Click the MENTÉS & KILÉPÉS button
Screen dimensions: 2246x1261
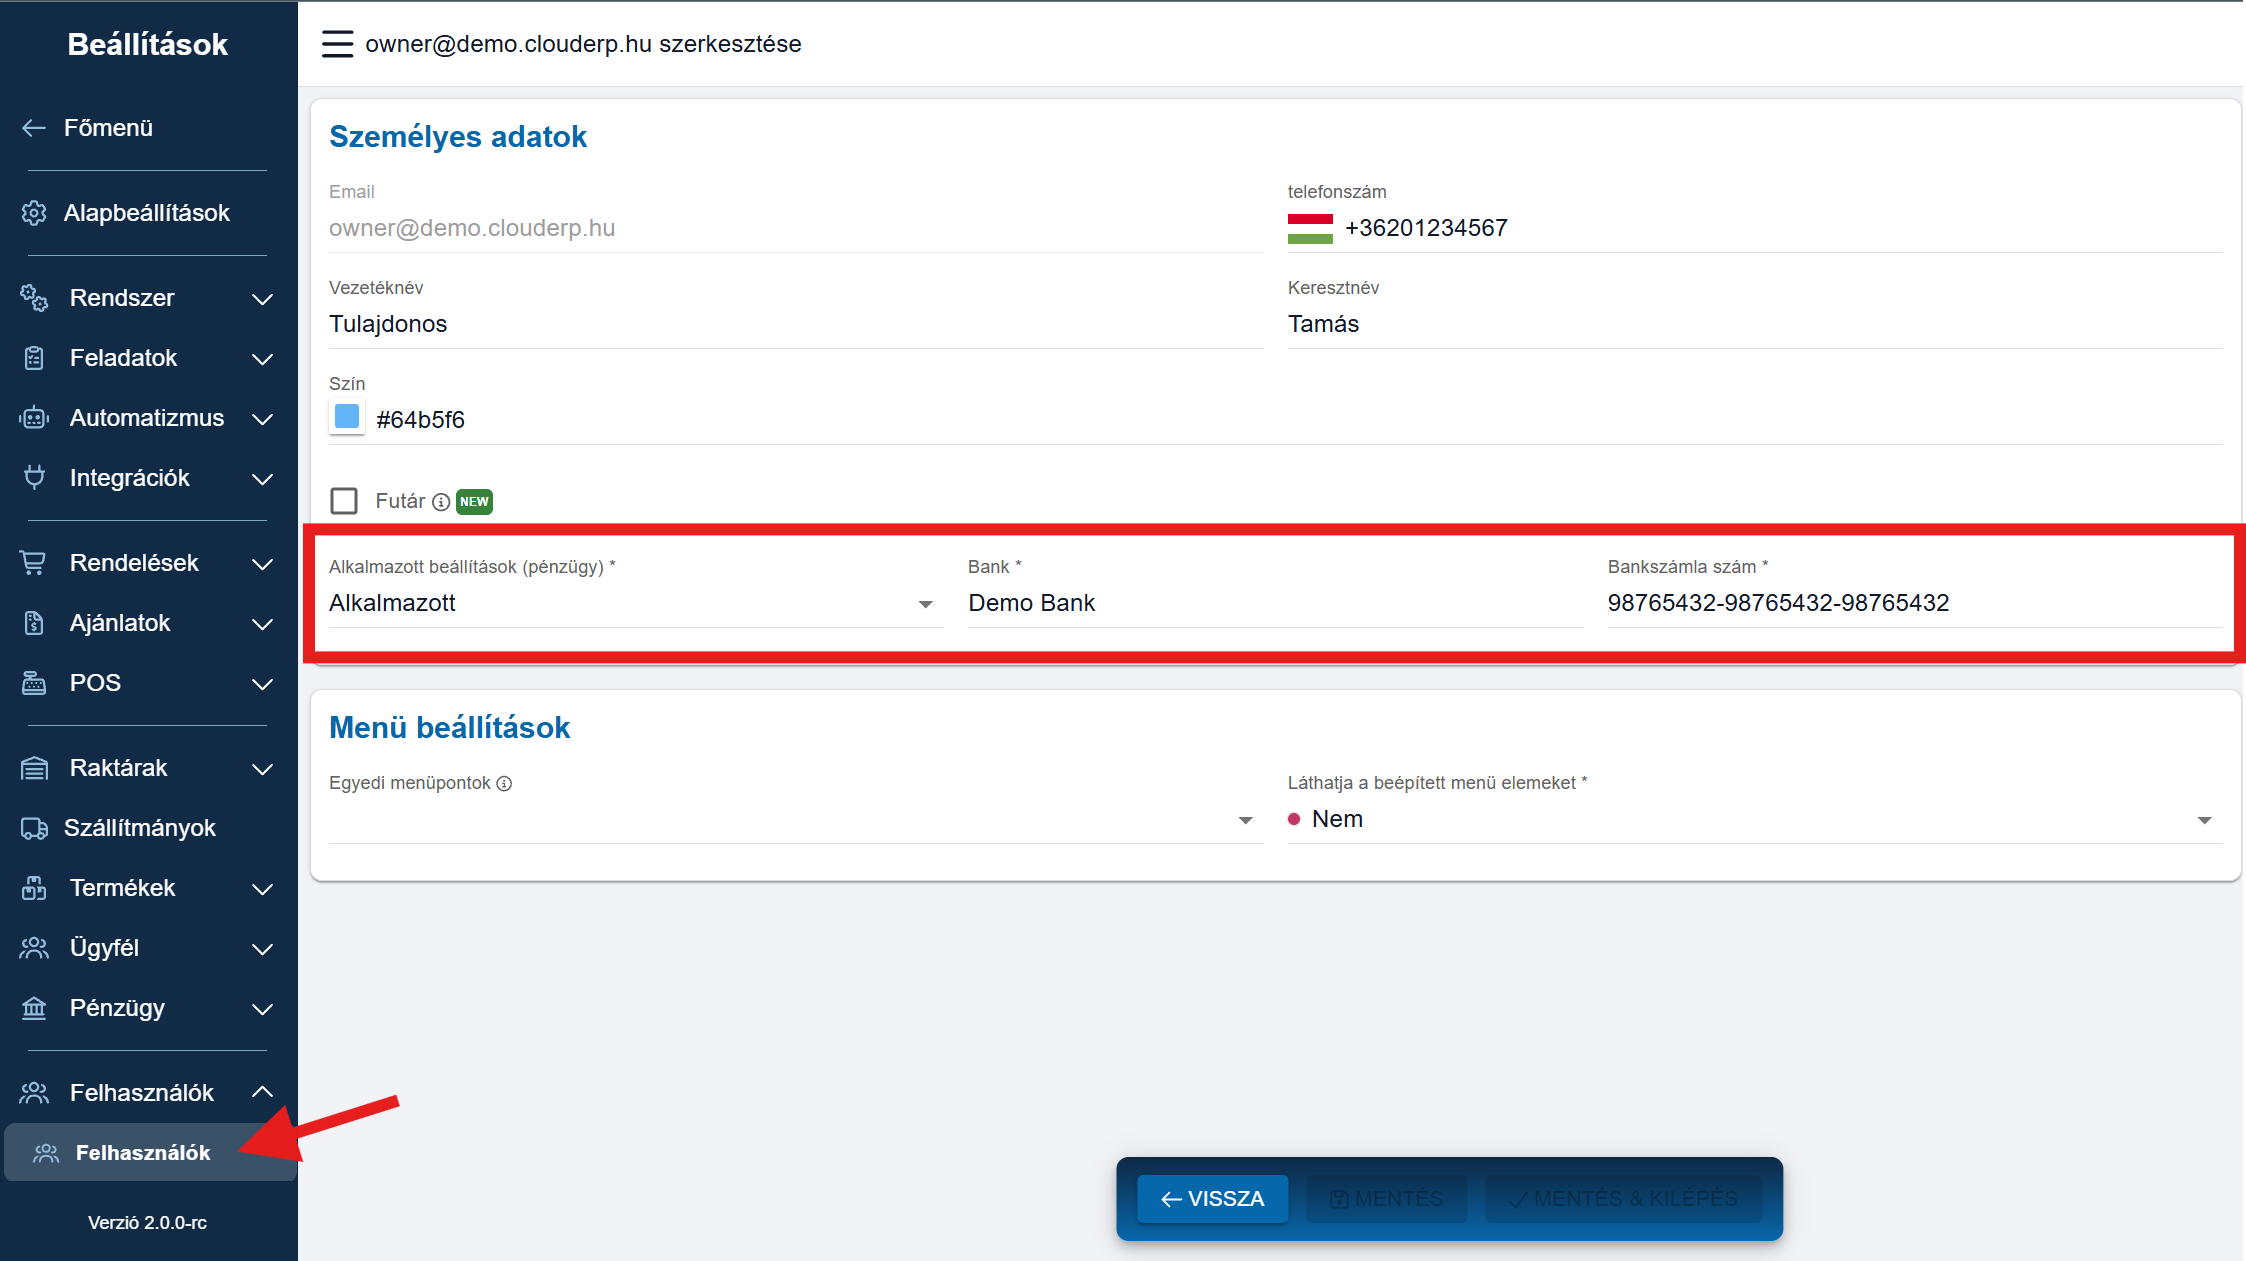[1622, 1198]
